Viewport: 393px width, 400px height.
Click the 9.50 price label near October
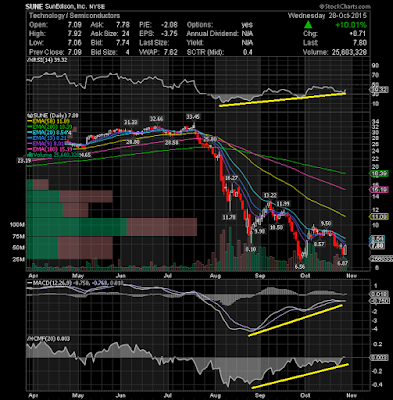point(326,223)
